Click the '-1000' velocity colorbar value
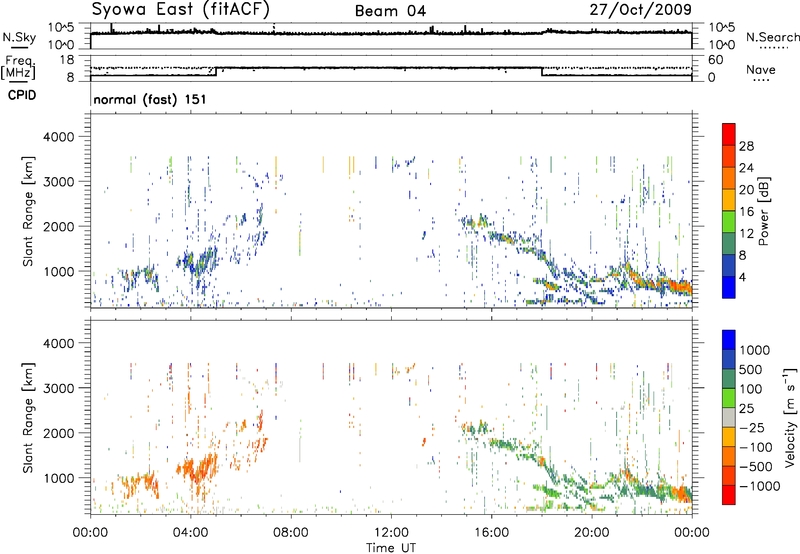This screenshot has width=800, height=554. 760,486
